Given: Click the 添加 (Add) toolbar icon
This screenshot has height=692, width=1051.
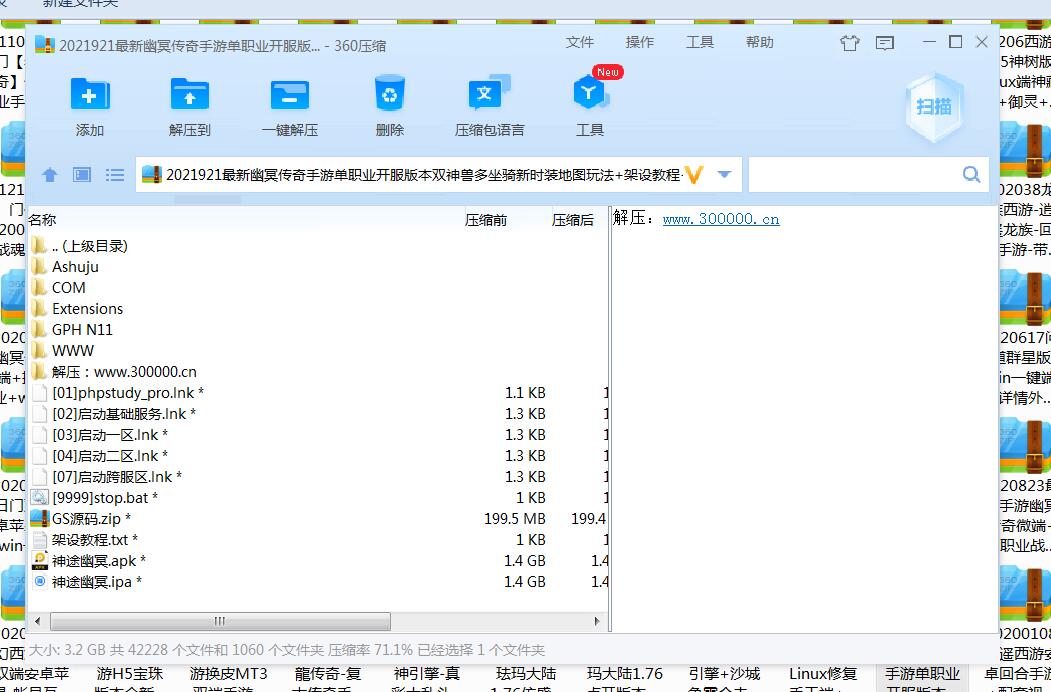Looking at the screenshot, I should (x=90, y=96).
